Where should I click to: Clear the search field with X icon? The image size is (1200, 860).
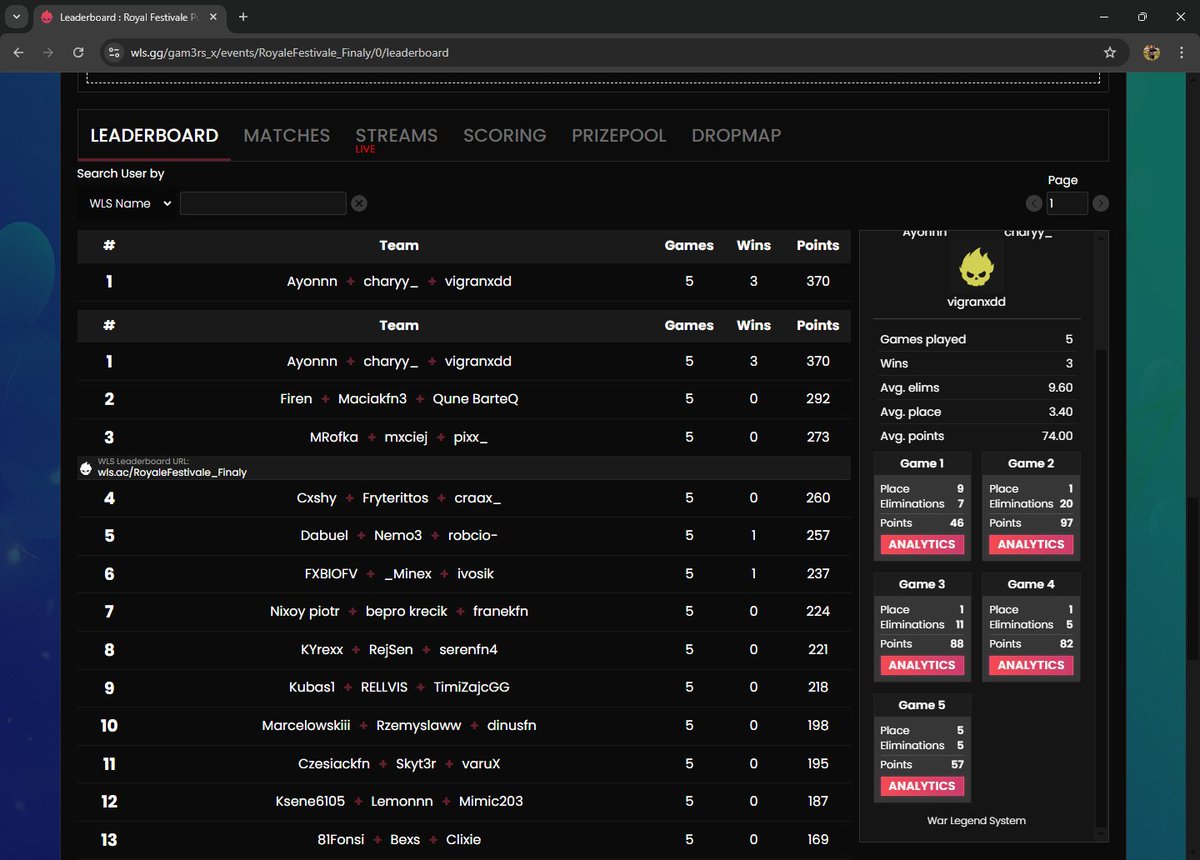point(359,203)
